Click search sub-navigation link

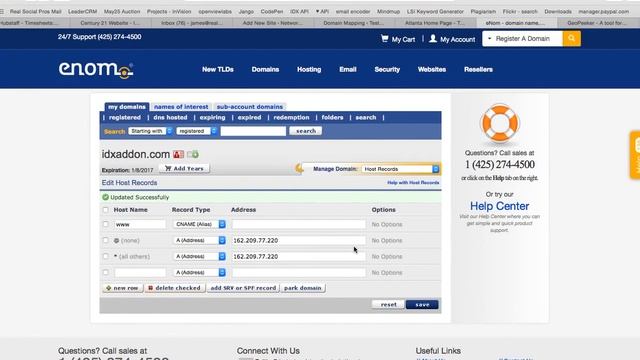pos(366,118)
